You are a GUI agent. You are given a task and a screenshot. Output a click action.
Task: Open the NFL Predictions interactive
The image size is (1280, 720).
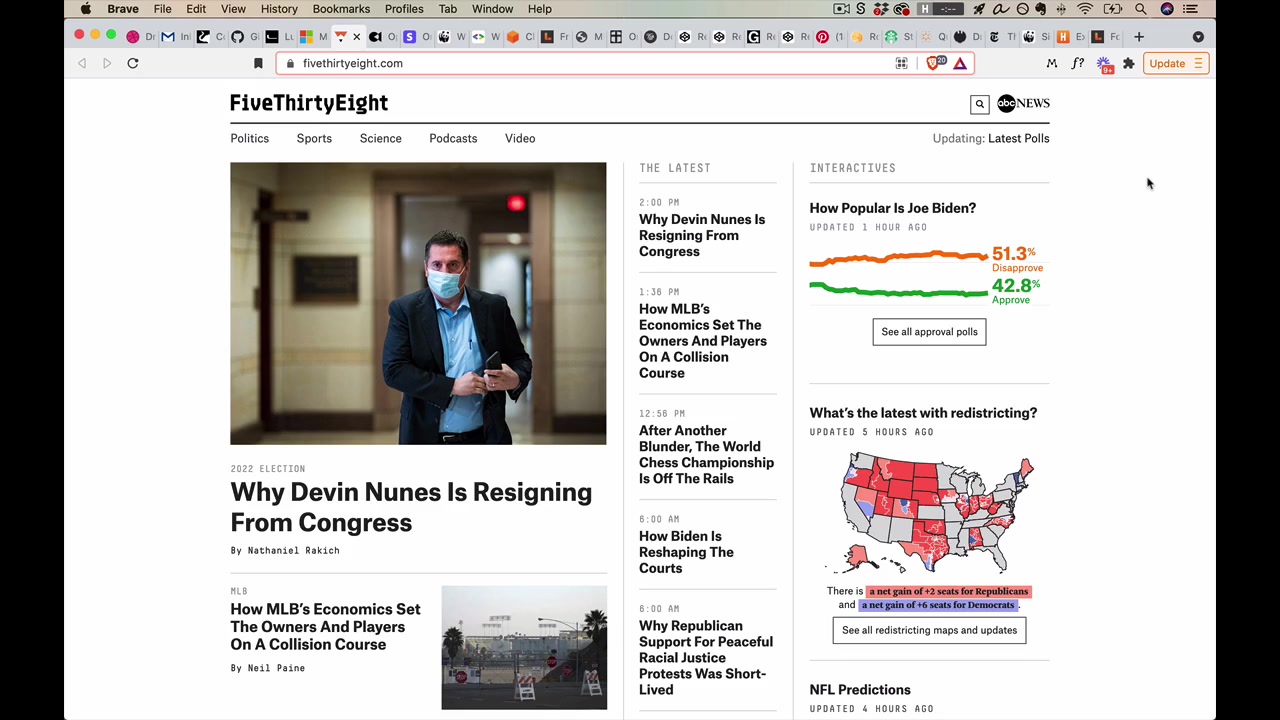point(860,690)
